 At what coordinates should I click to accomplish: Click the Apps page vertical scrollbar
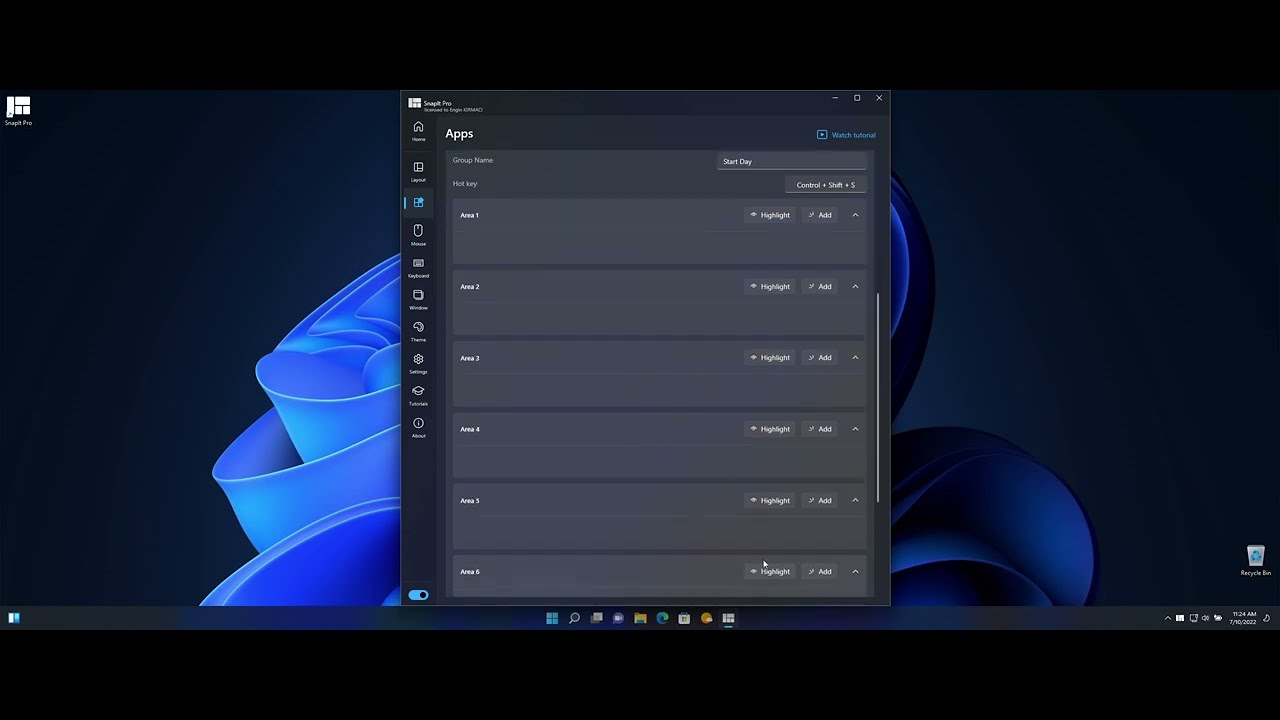(878, 398)
